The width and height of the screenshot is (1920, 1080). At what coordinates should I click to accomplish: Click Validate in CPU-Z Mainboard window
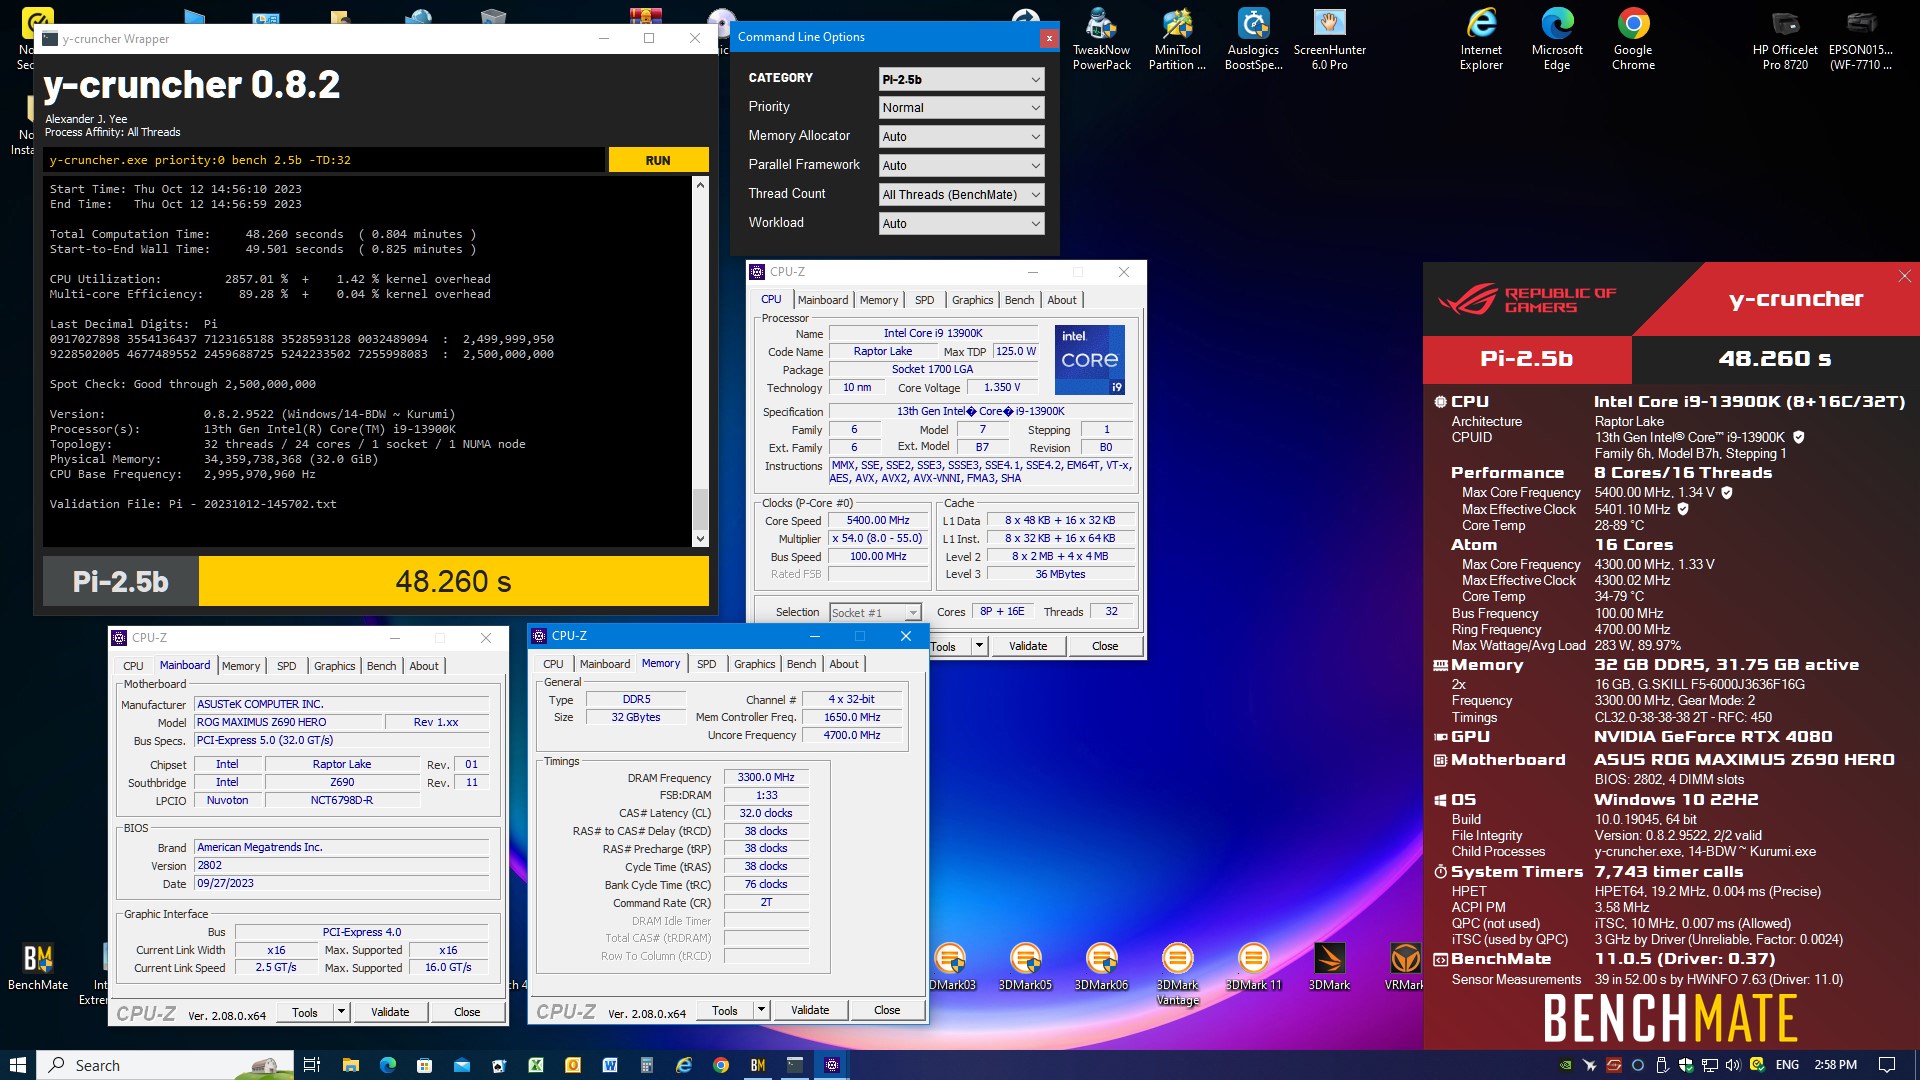pyautogui.click(x=390, y=1012)
